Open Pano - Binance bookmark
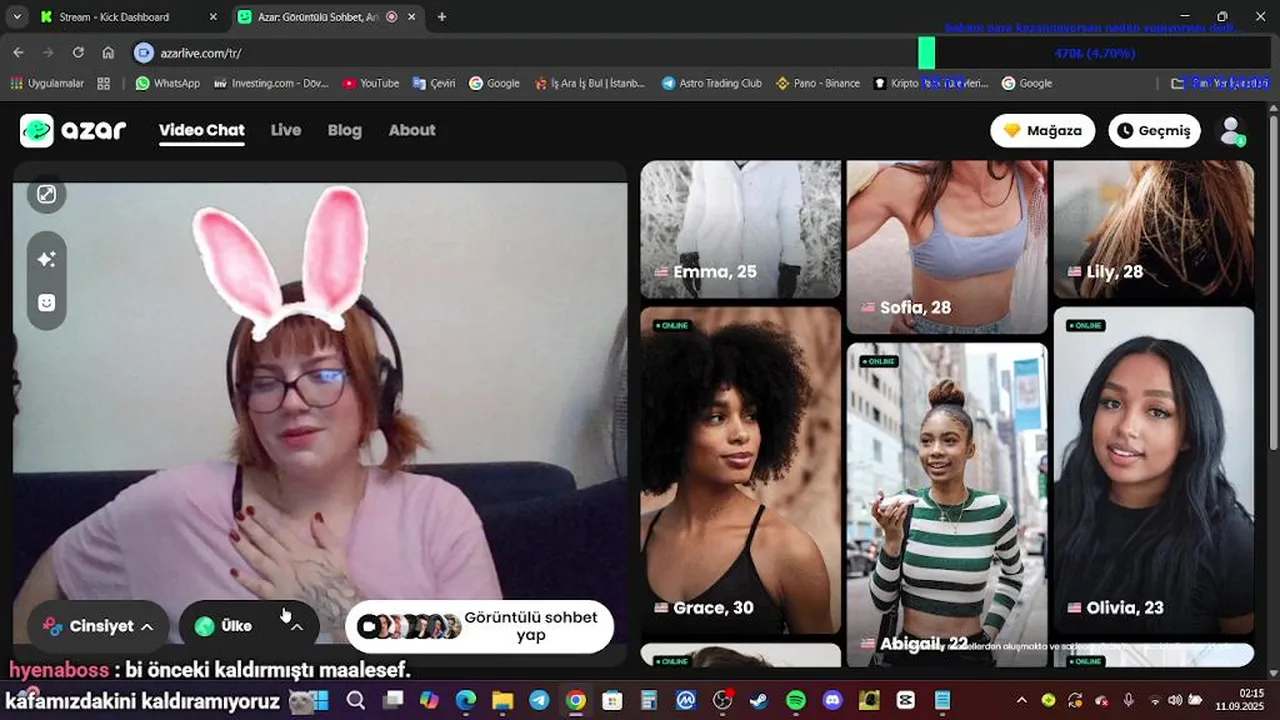1280x720 pixels. point(818,84)
